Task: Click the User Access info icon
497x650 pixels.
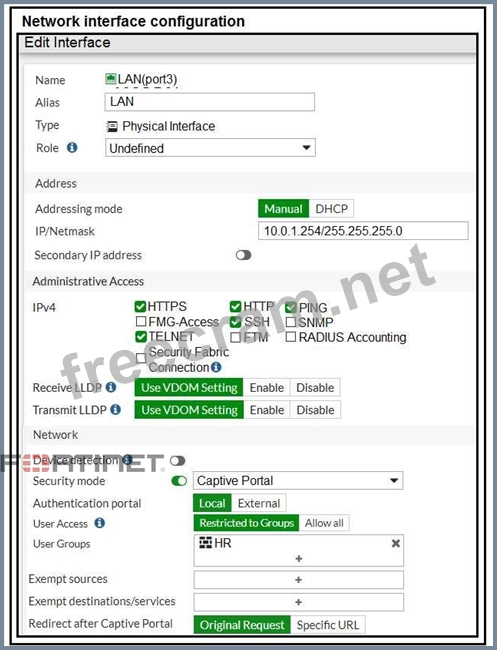Action: [99, 523]
